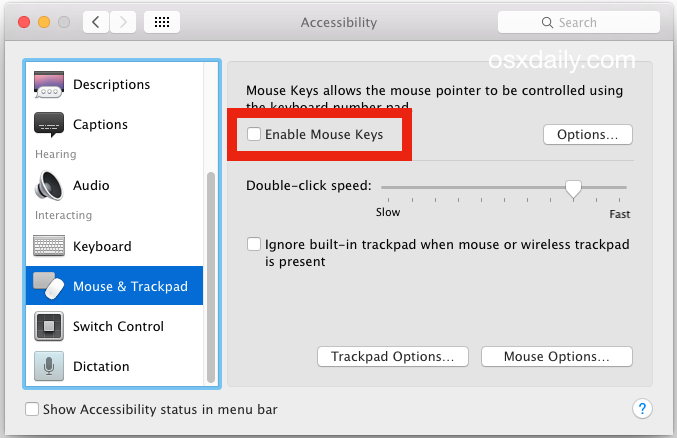Choose the Audio speaker icon
The image size is (677, 438).
coord(49,185)
